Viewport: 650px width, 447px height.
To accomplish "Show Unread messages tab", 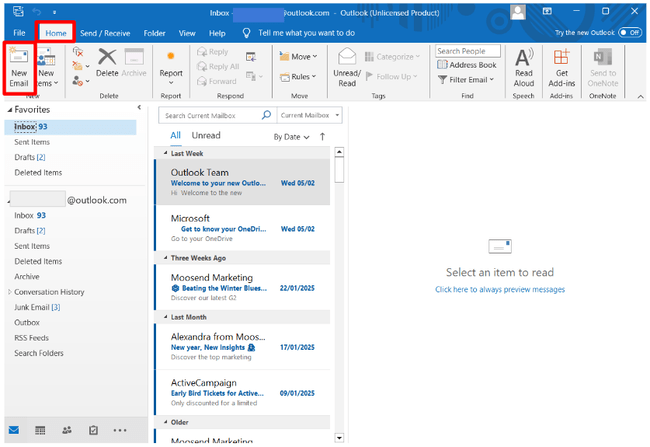I will click(x=206, y=136).
